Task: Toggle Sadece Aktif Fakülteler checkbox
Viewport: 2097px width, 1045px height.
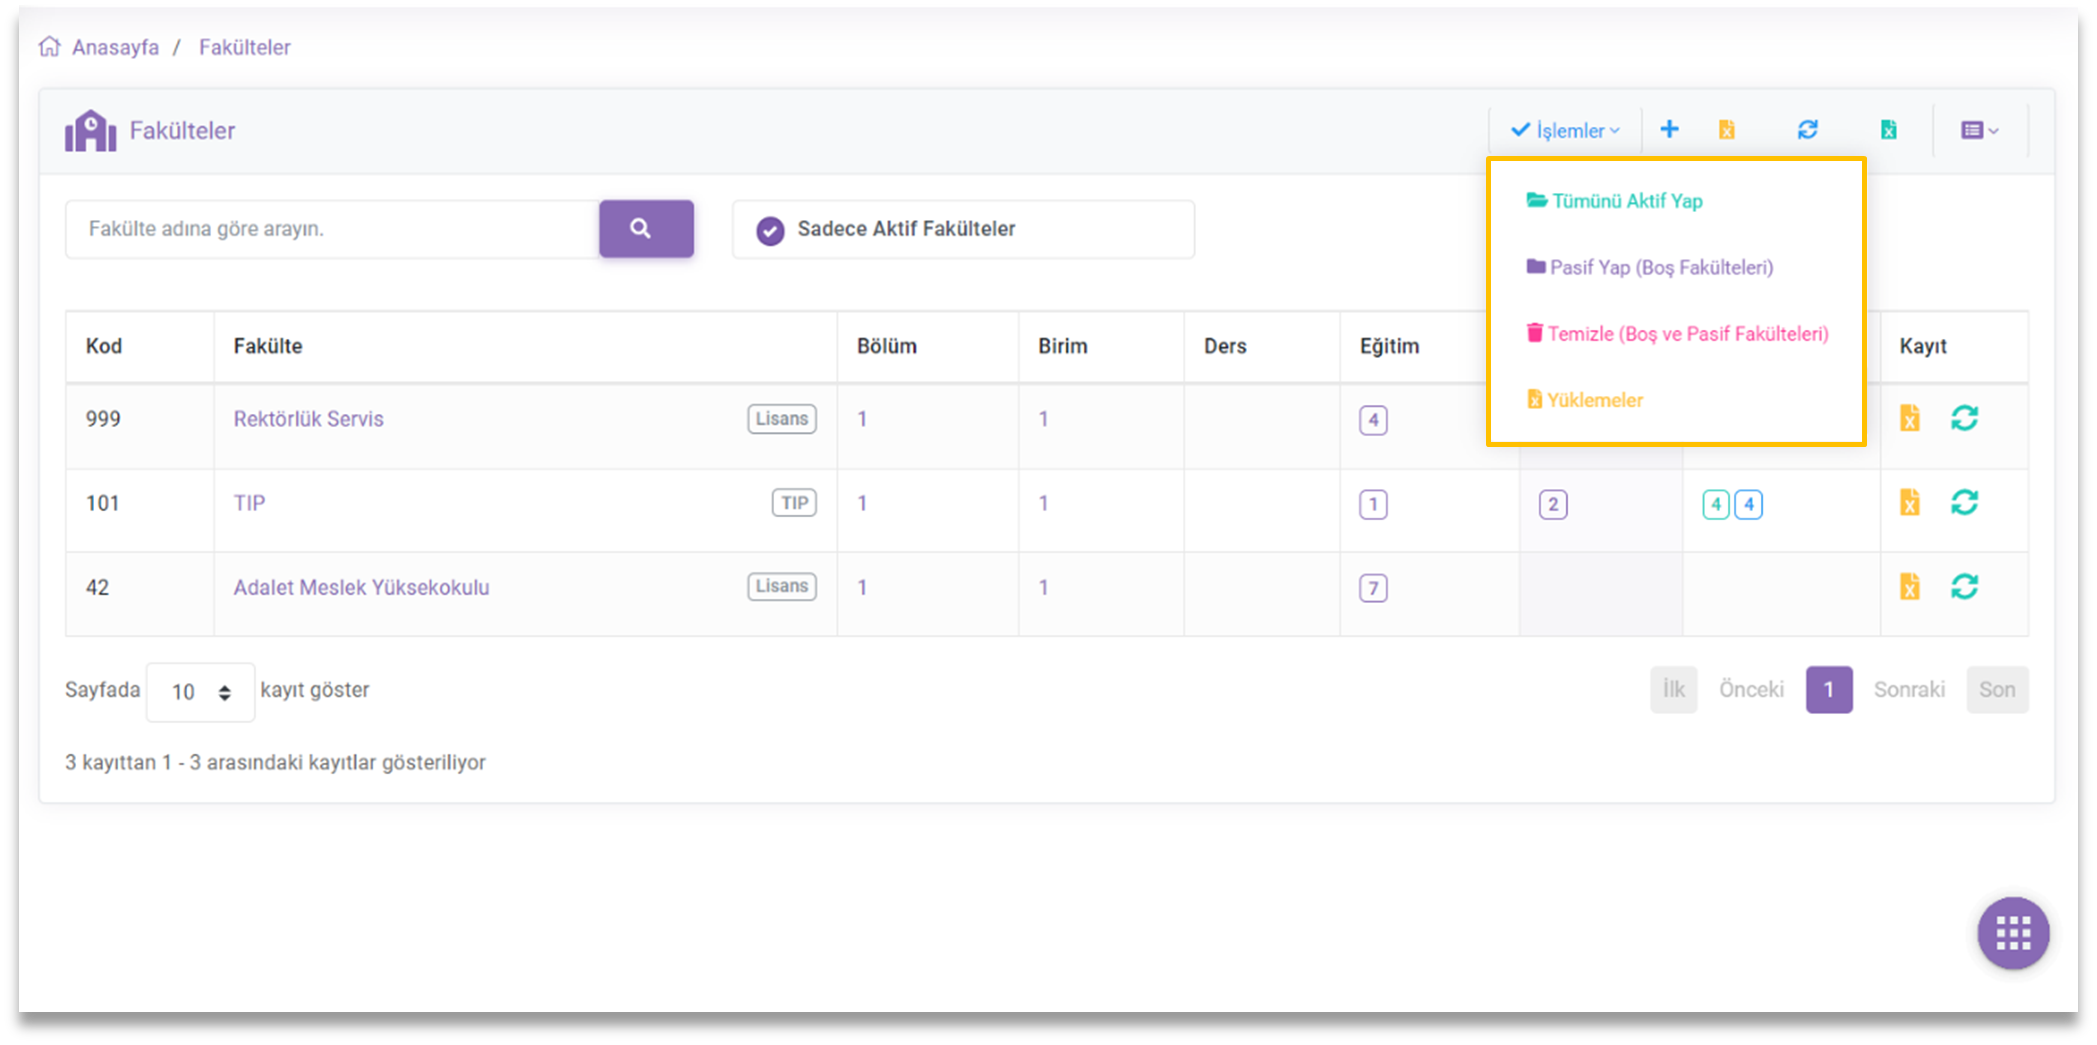Action: click(x=770, y=230)
